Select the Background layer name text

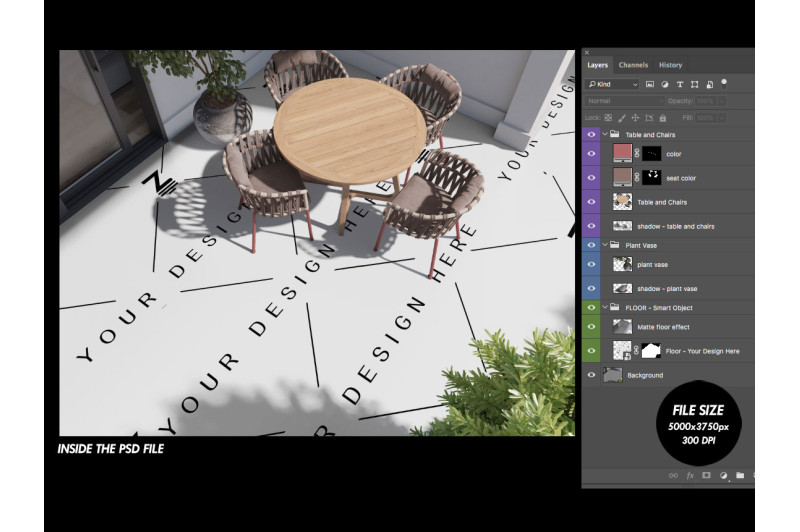[x=645, y=375]
